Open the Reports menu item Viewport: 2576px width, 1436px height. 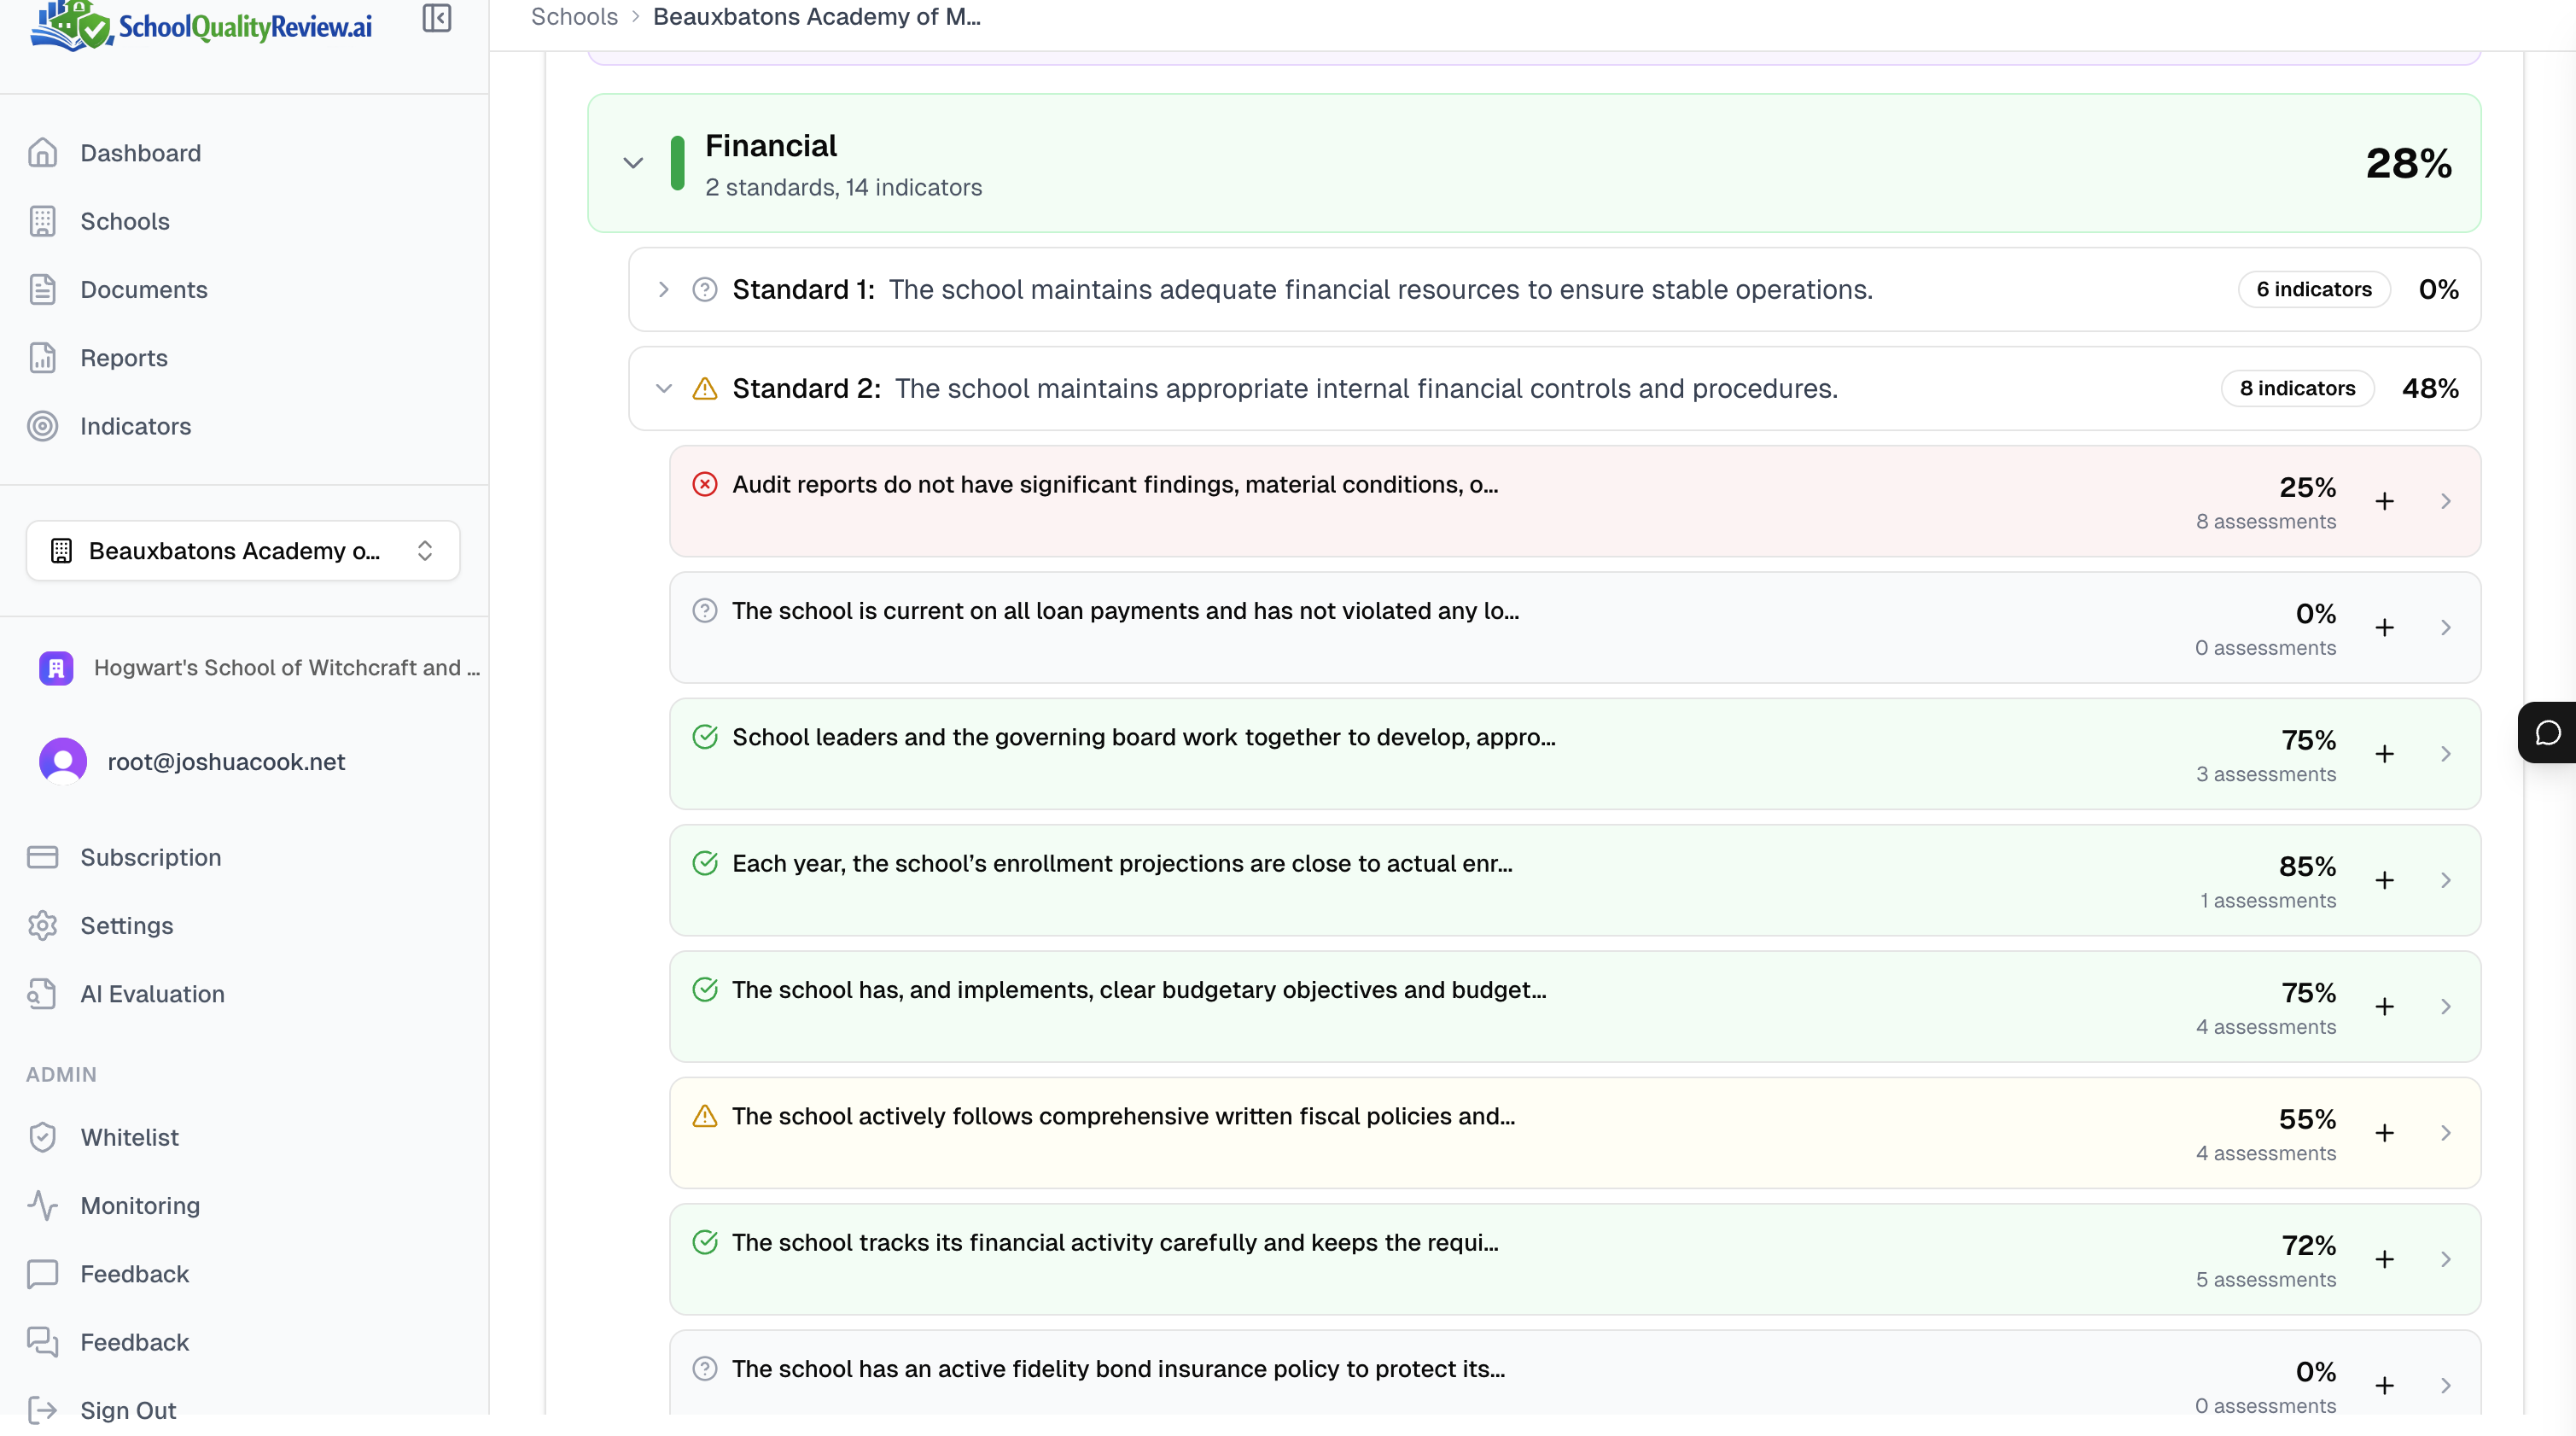123,358
